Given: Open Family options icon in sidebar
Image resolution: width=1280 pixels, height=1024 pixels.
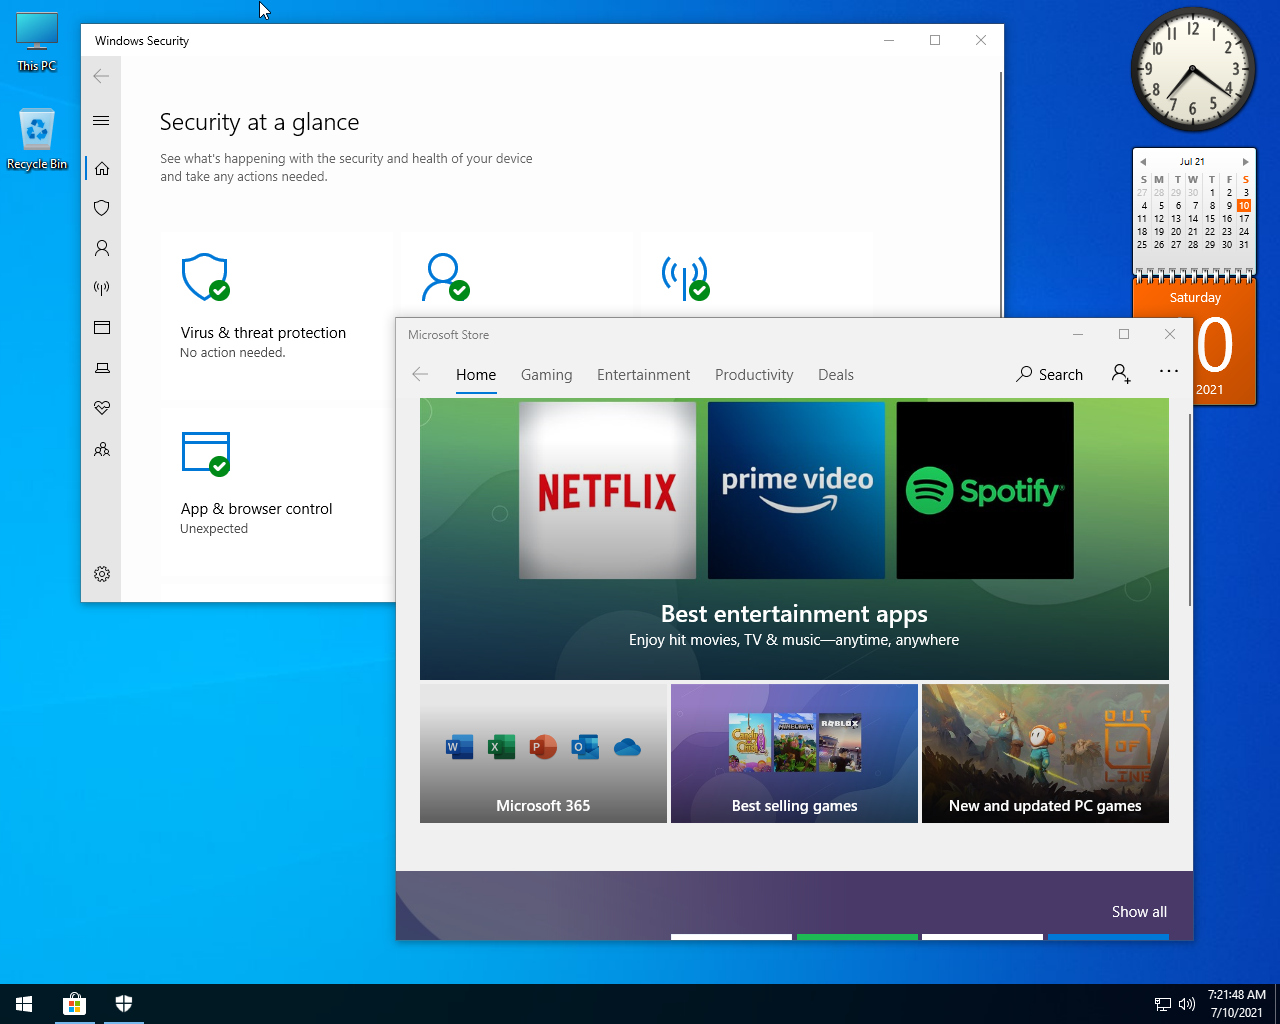Looking at the screenshot, I should tap(101, 449).
